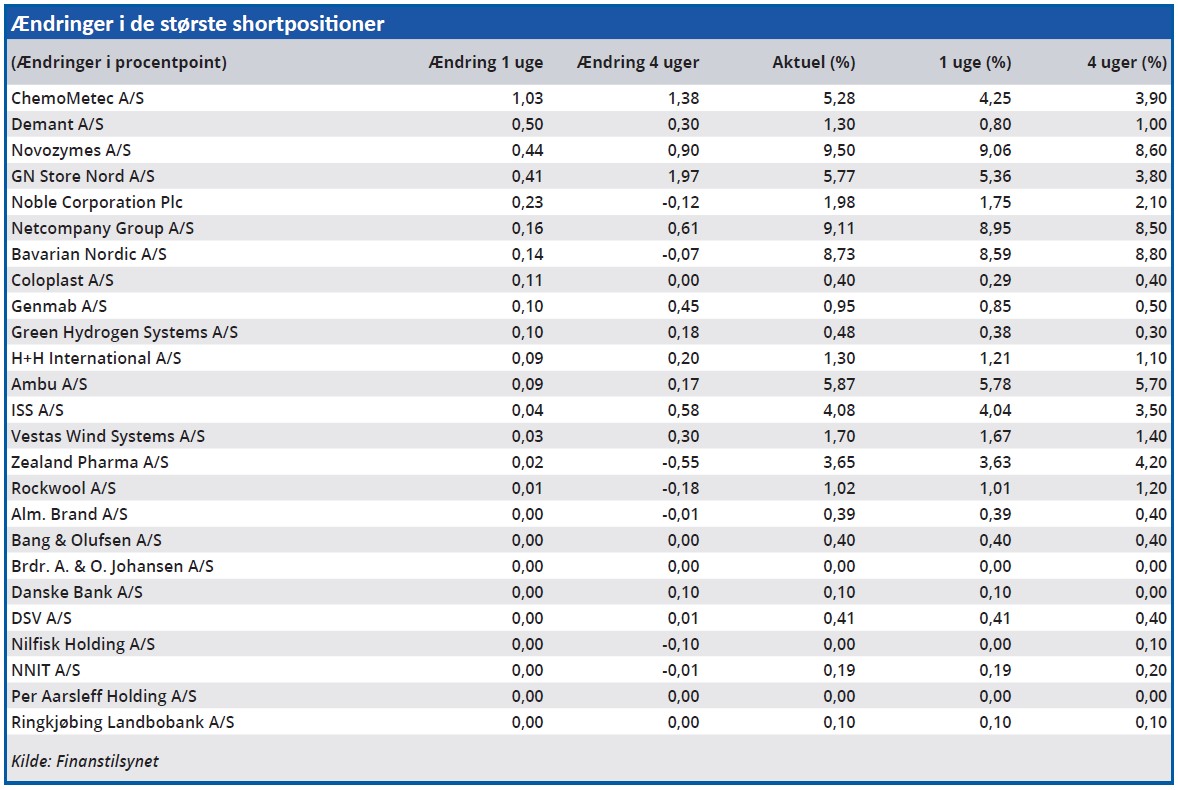1178x790 pixels.
Task: Click on Netcompany Group A/S
Action: [103, 228]
